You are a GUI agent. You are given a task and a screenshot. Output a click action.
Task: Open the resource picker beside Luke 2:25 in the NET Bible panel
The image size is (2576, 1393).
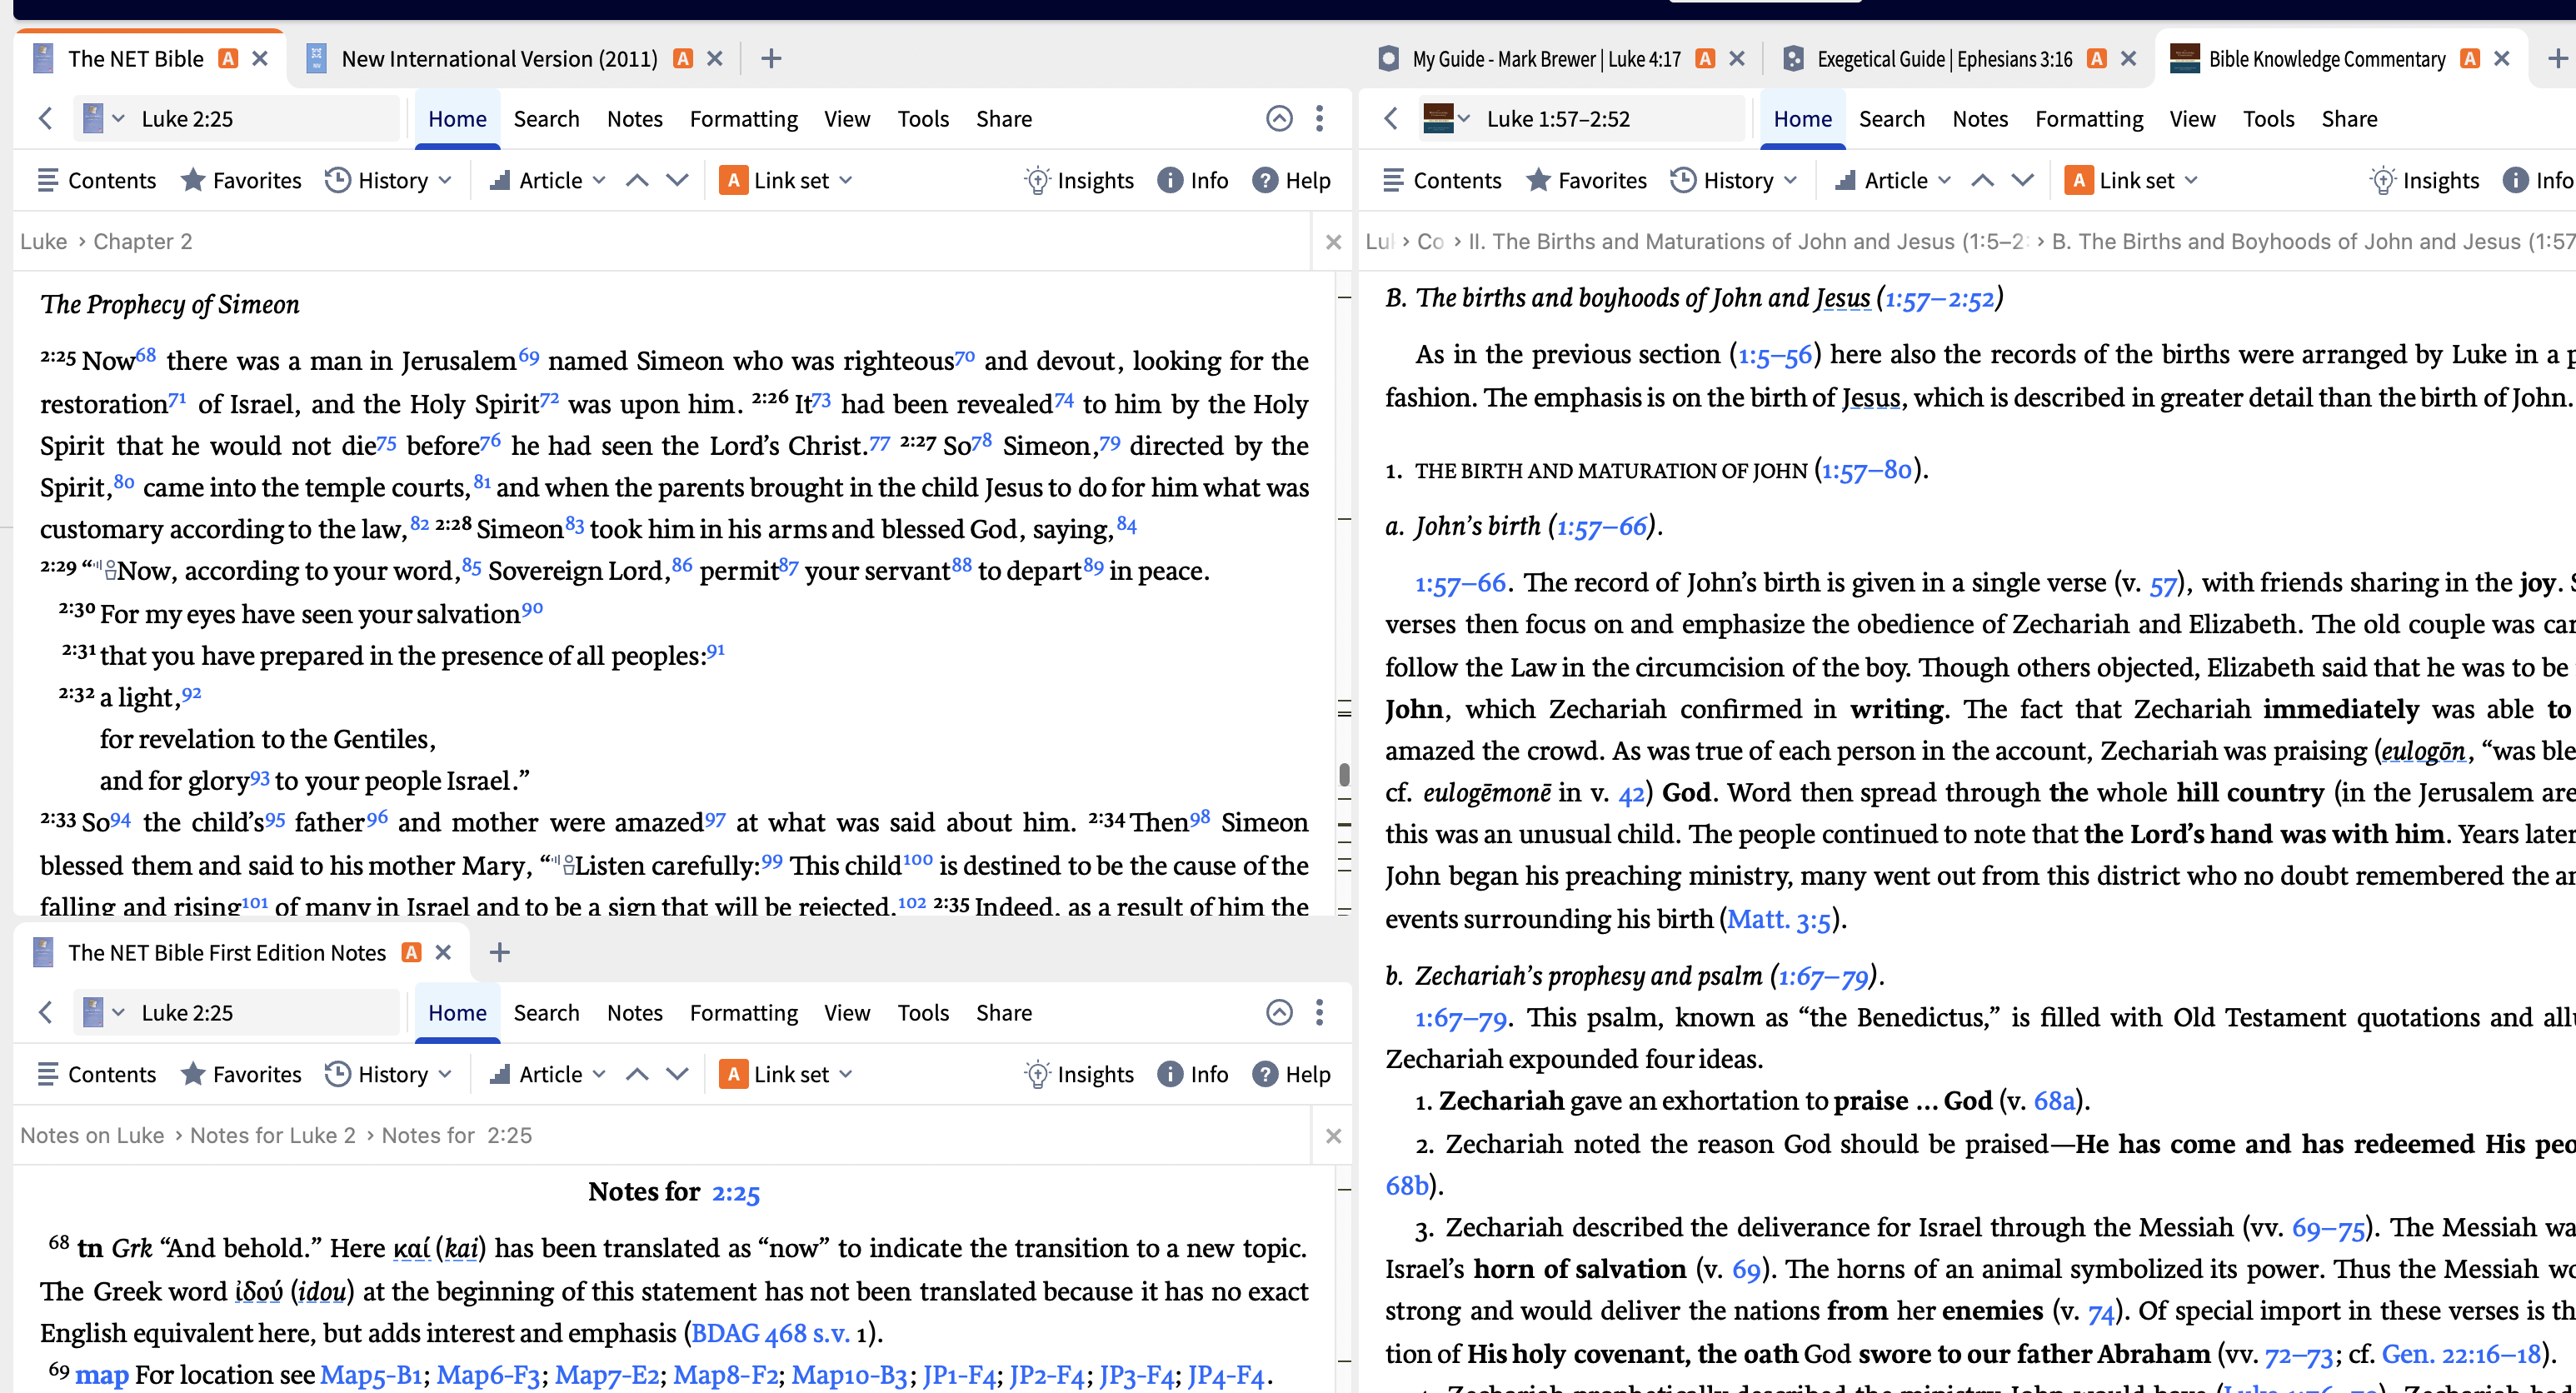pyautogui.click(x=103, y=119)
